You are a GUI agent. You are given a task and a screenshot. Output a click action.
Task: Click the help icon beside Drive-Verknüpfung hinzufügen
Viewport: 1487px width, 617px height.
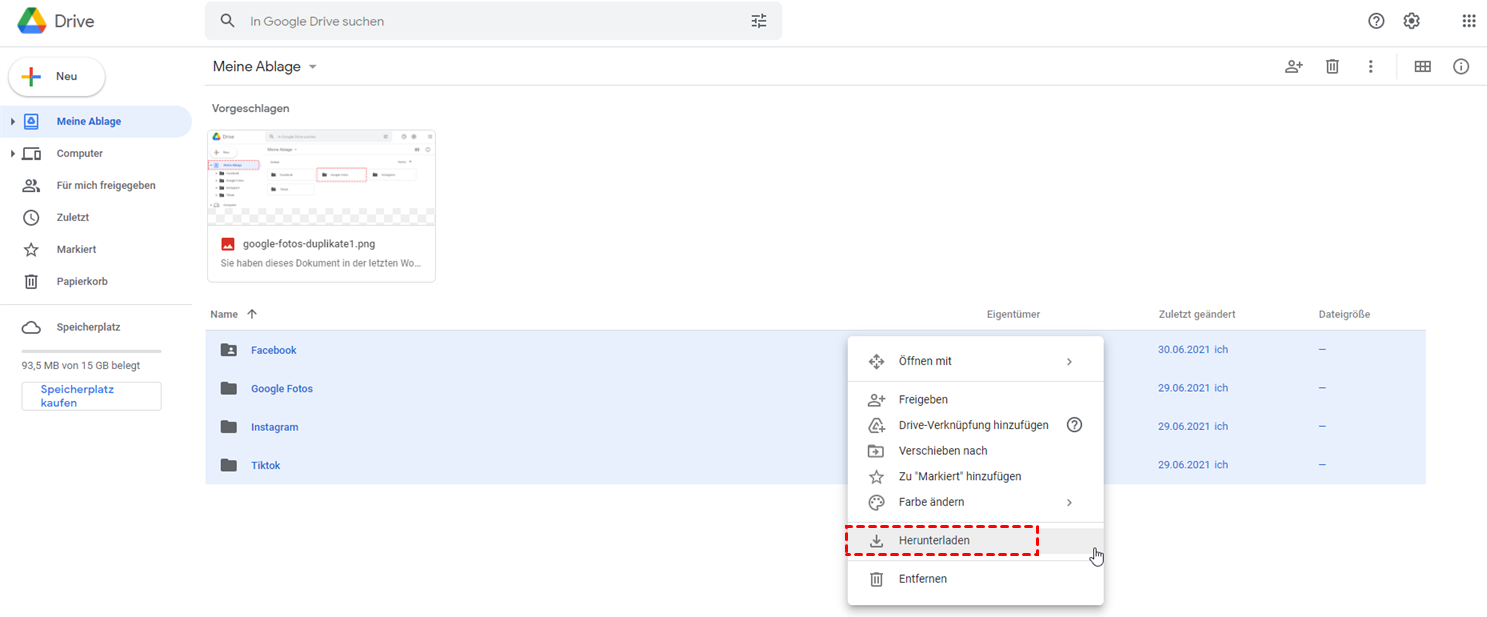1074,425
